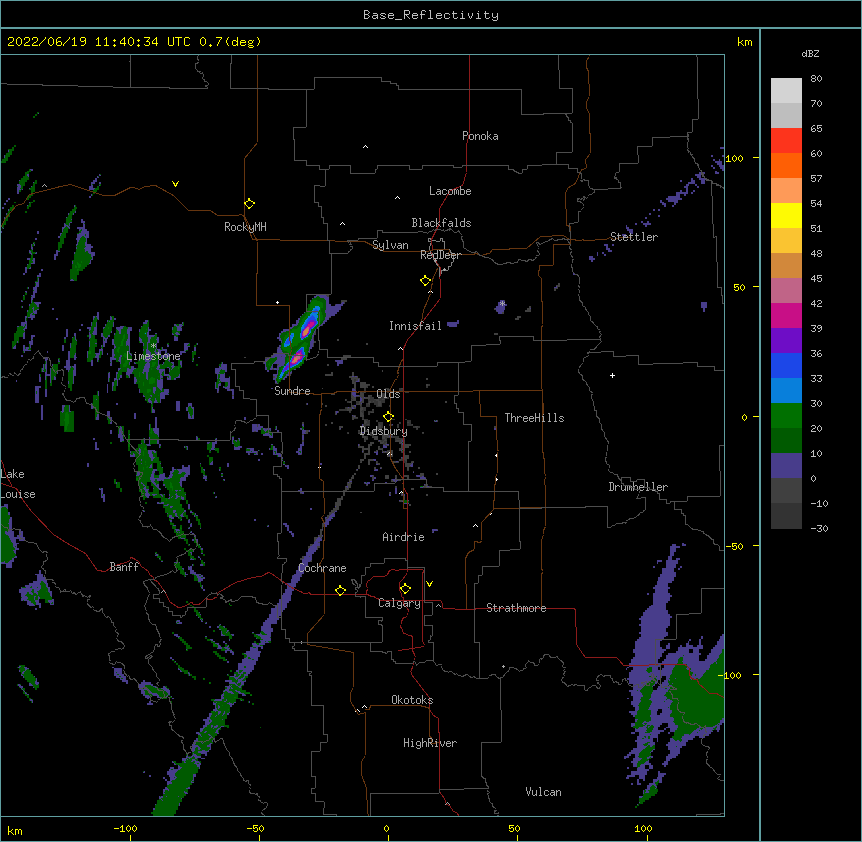Click the yellow marker south of RedDeer
This screenshot has height=842, width=862.
point(425,280)
